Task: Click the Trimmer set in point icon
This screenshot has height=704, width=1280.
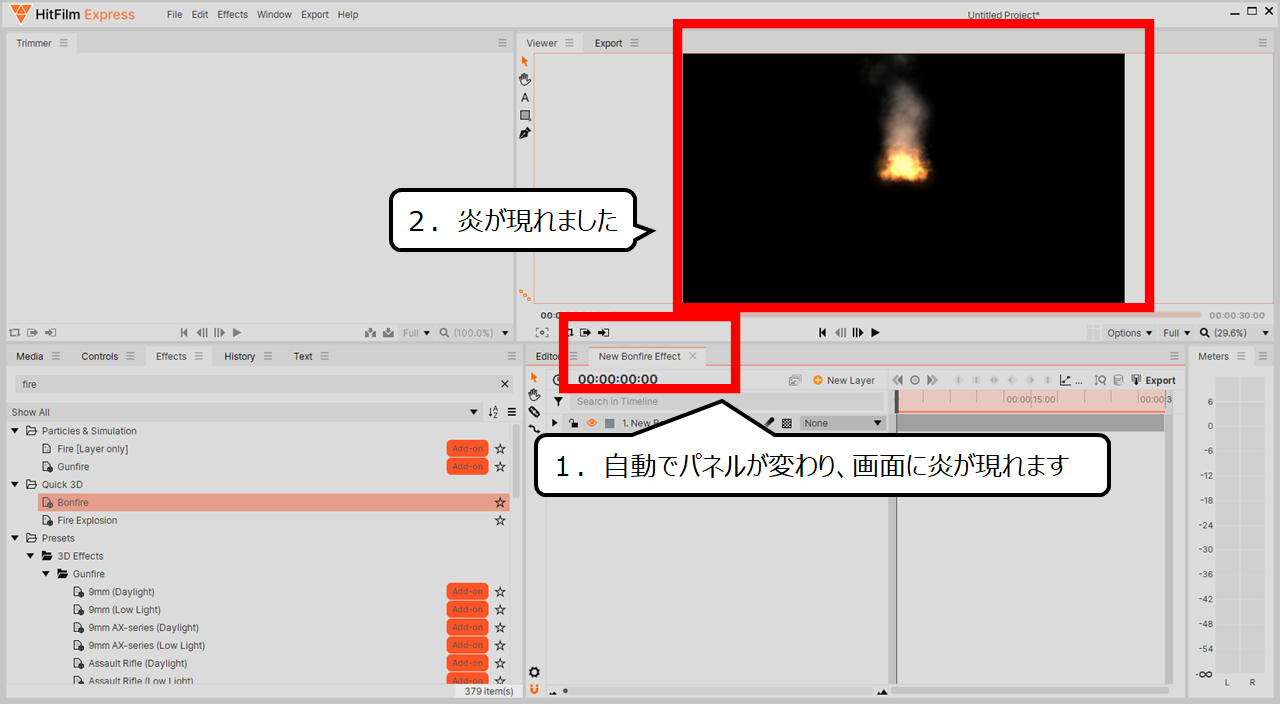Action: click(33, 332)
